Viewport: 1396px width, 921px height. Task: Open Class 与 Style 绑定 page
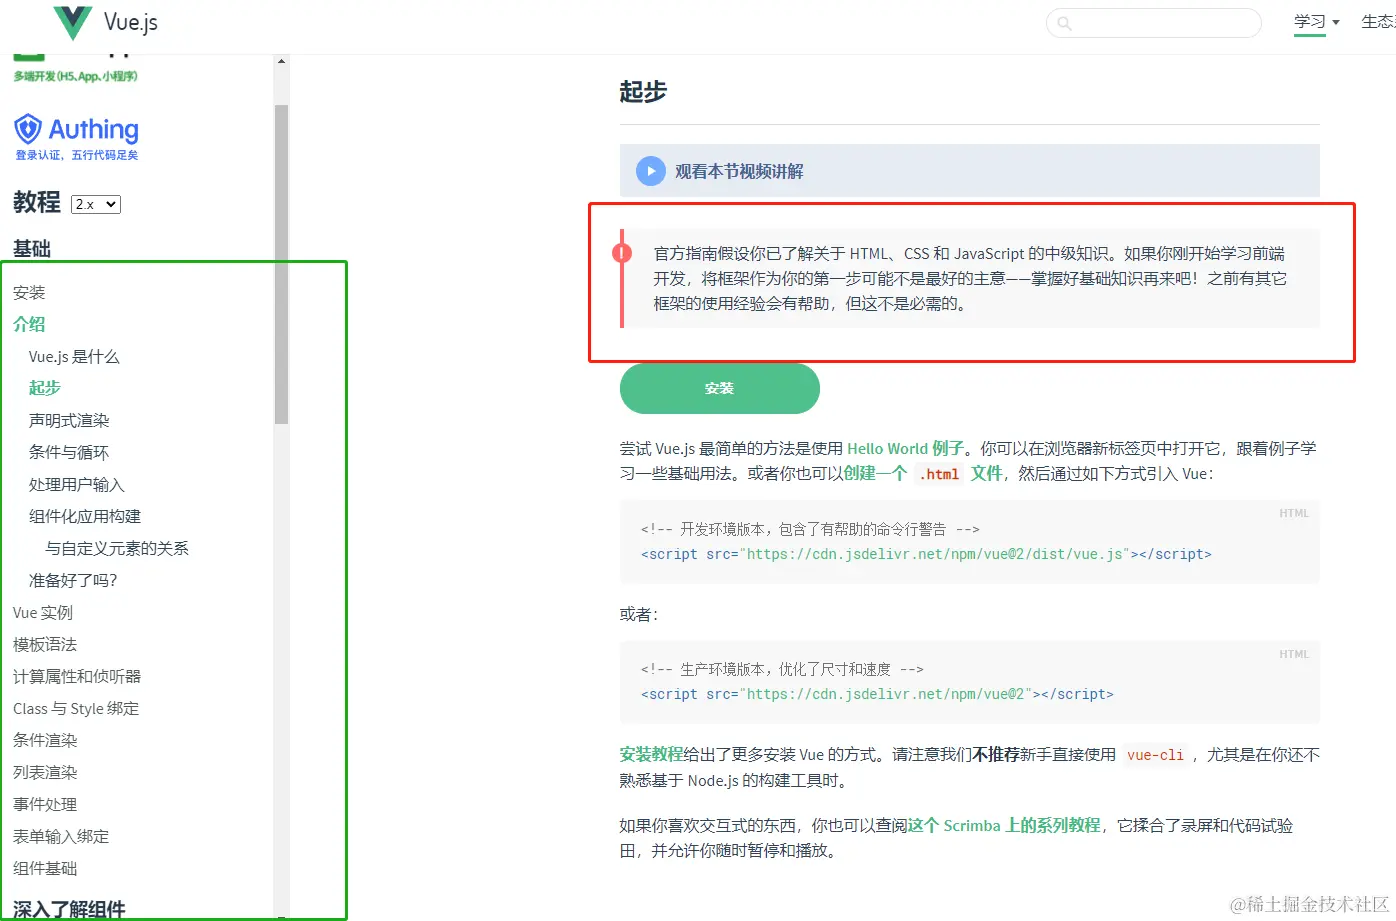[x=76, y=708]
